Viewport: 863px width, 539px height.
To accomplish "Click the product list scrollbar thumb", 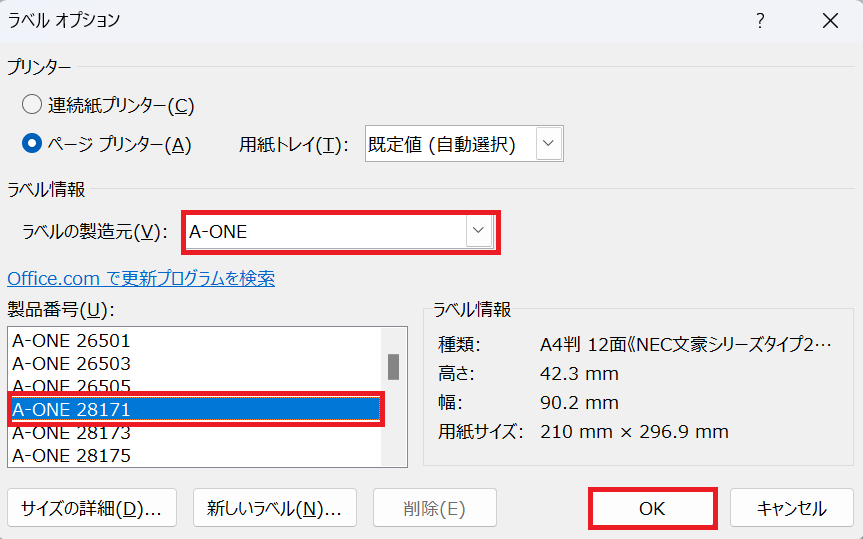I will (393, 367).
